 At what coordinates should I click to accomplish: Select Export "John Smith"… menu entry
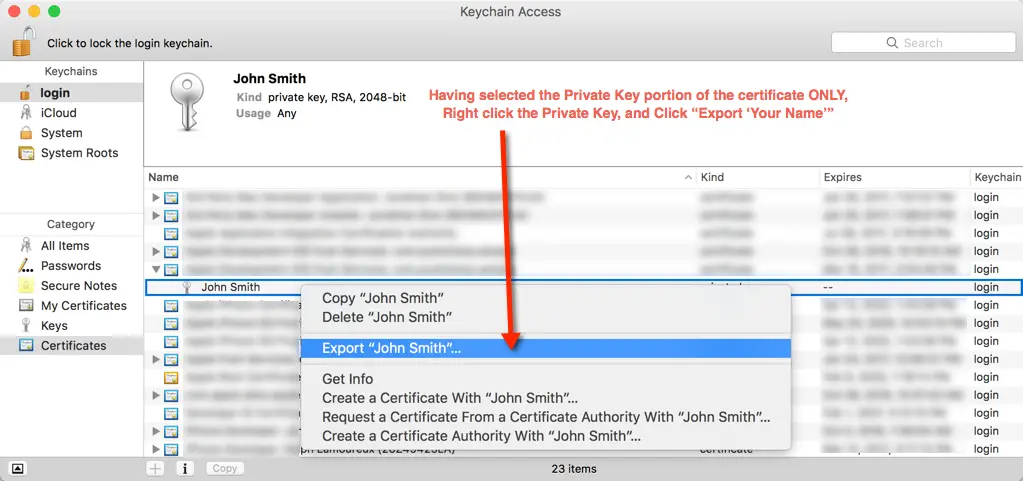545,349
